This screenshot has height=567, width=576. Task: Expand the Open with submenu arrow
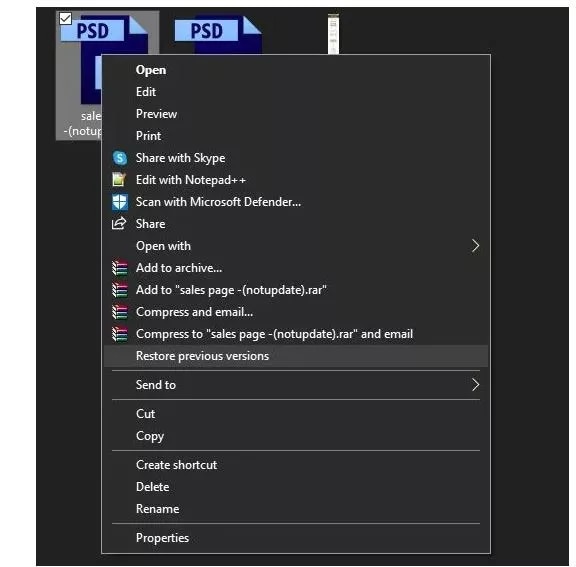[x=475, y=246]
